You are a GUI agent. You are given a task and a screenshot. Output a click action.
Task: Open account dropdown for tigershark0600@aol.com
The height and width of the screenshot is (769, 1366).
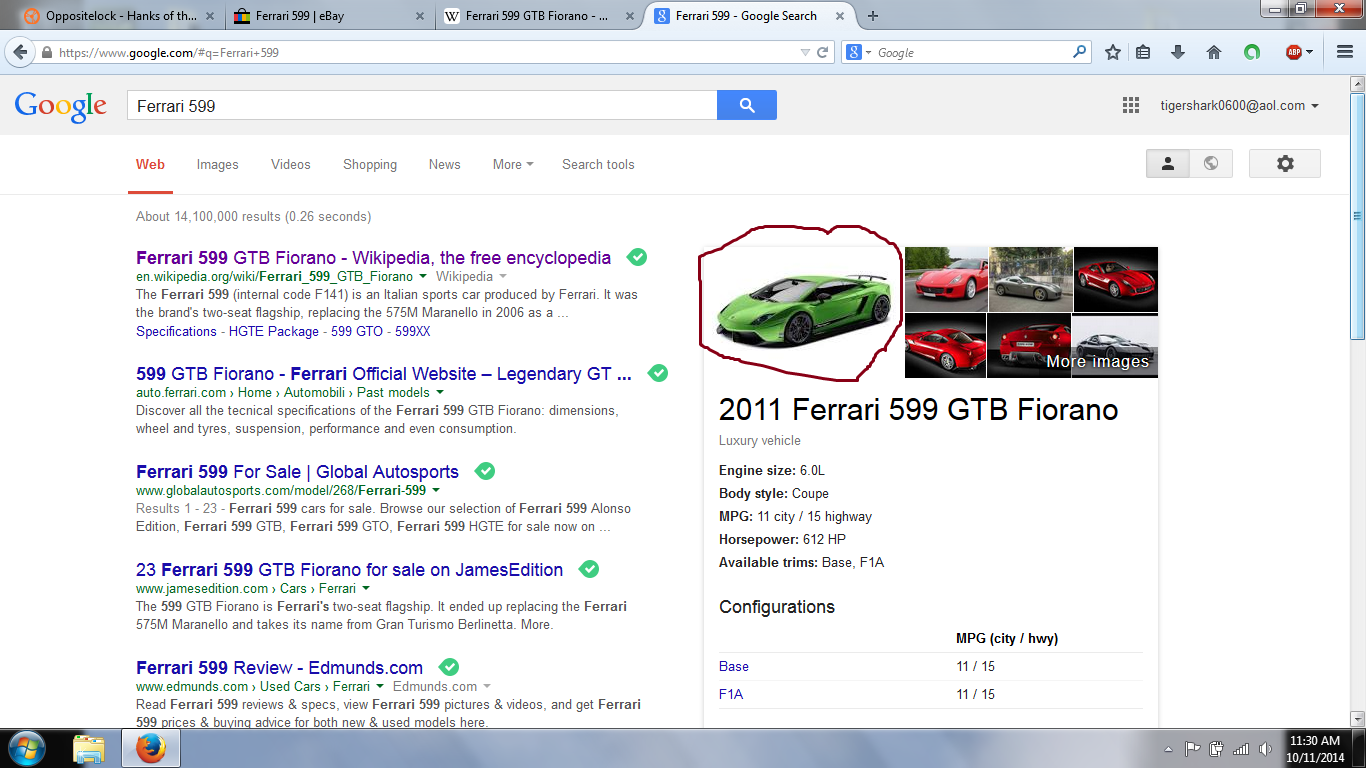[x=1239, y=105]
